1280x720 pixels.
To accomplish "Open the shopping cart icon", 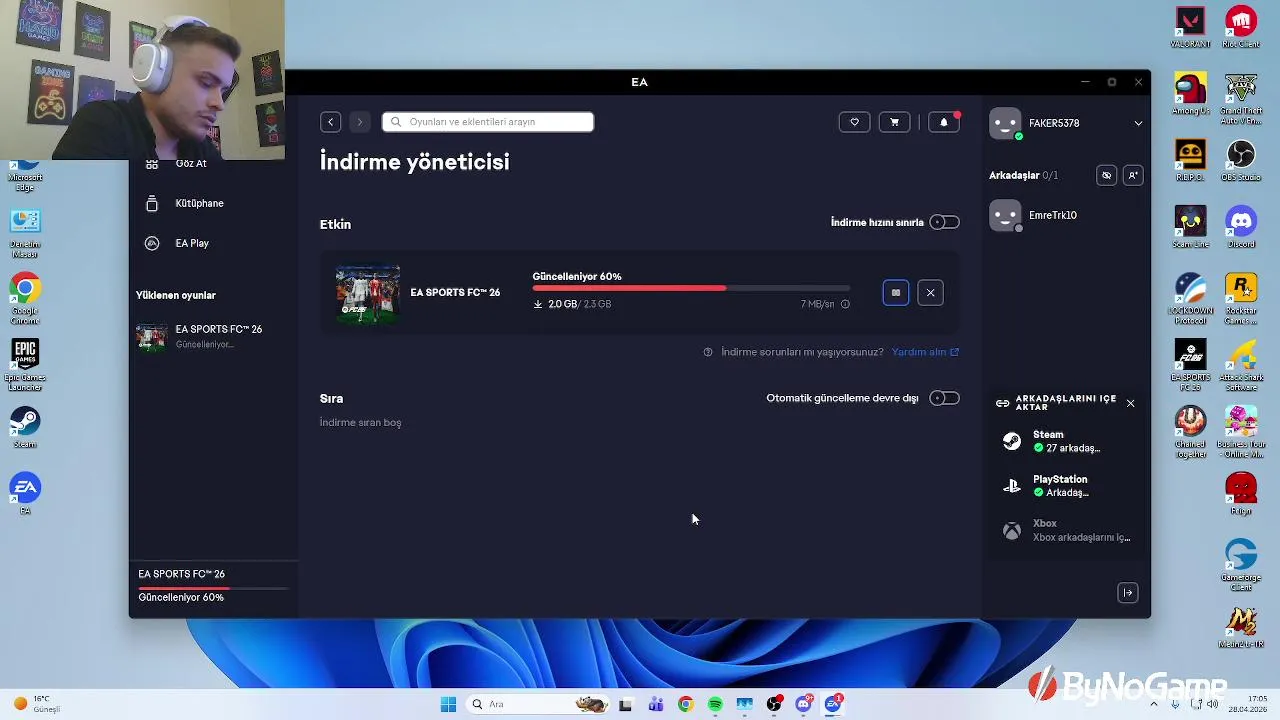I will [x=894, y=122].
